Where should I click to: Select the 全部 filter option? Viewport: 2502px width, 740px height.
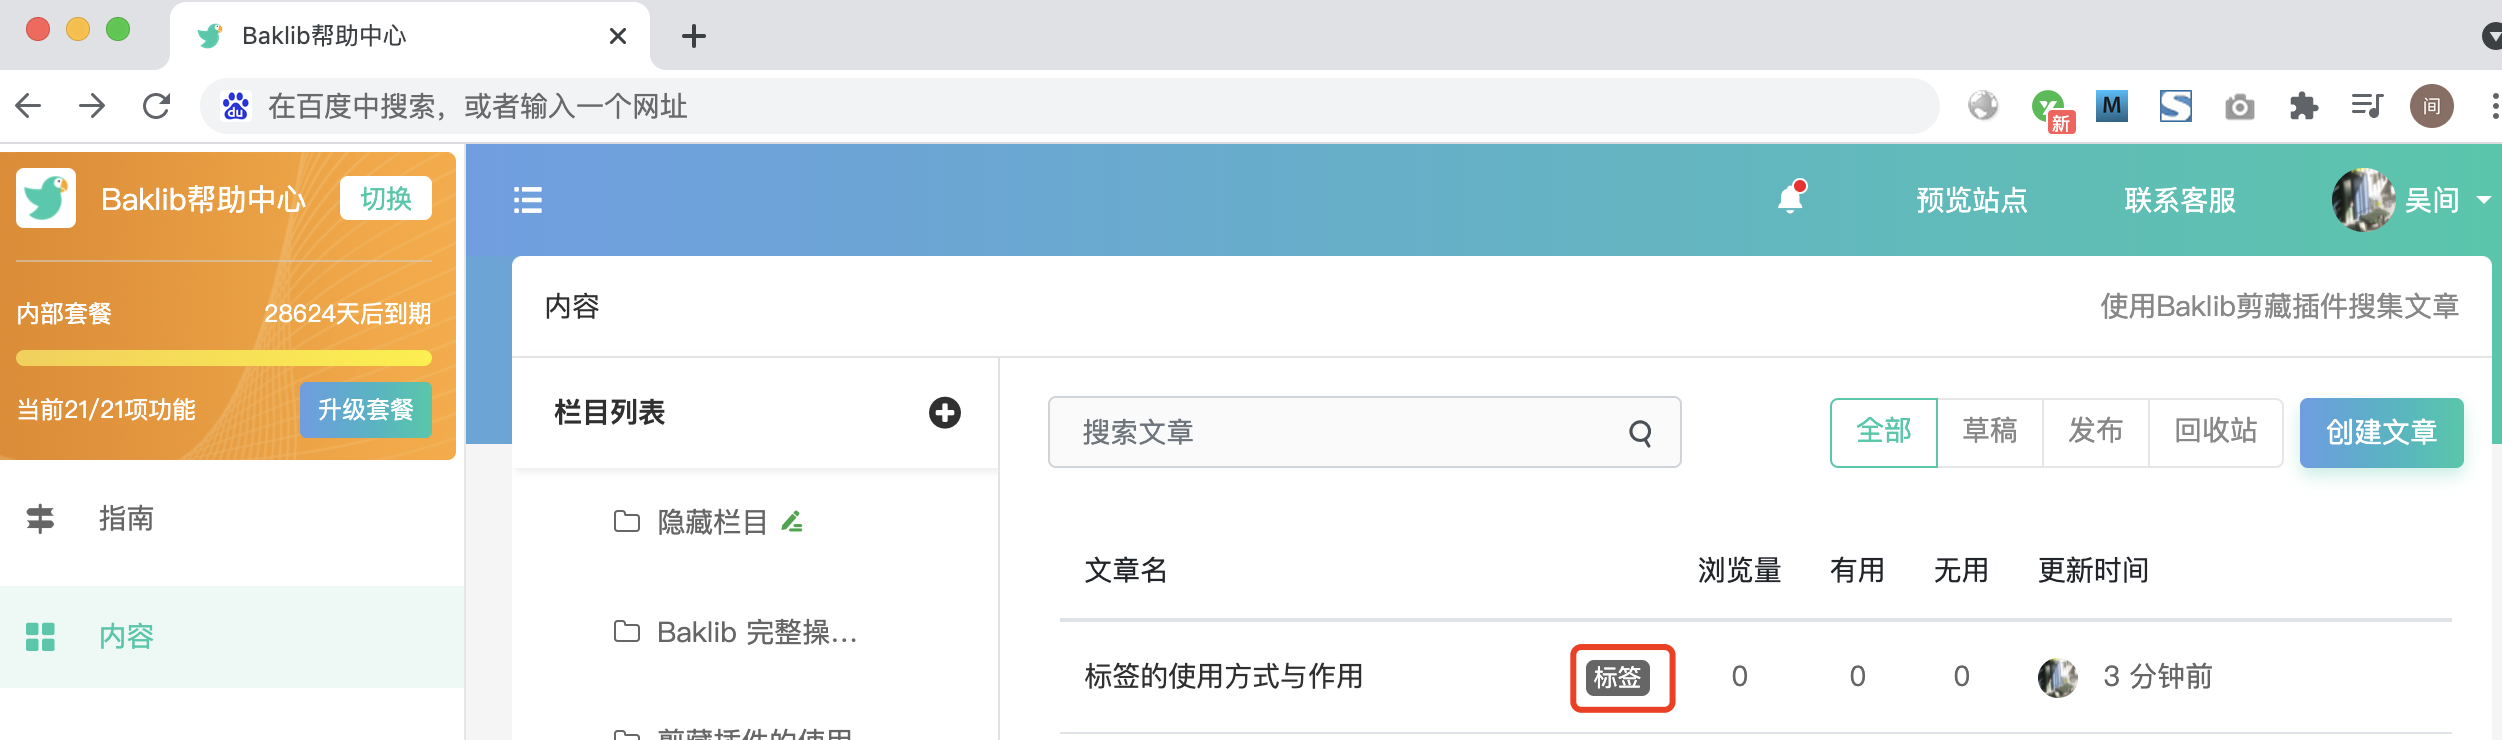point(1884,432)
